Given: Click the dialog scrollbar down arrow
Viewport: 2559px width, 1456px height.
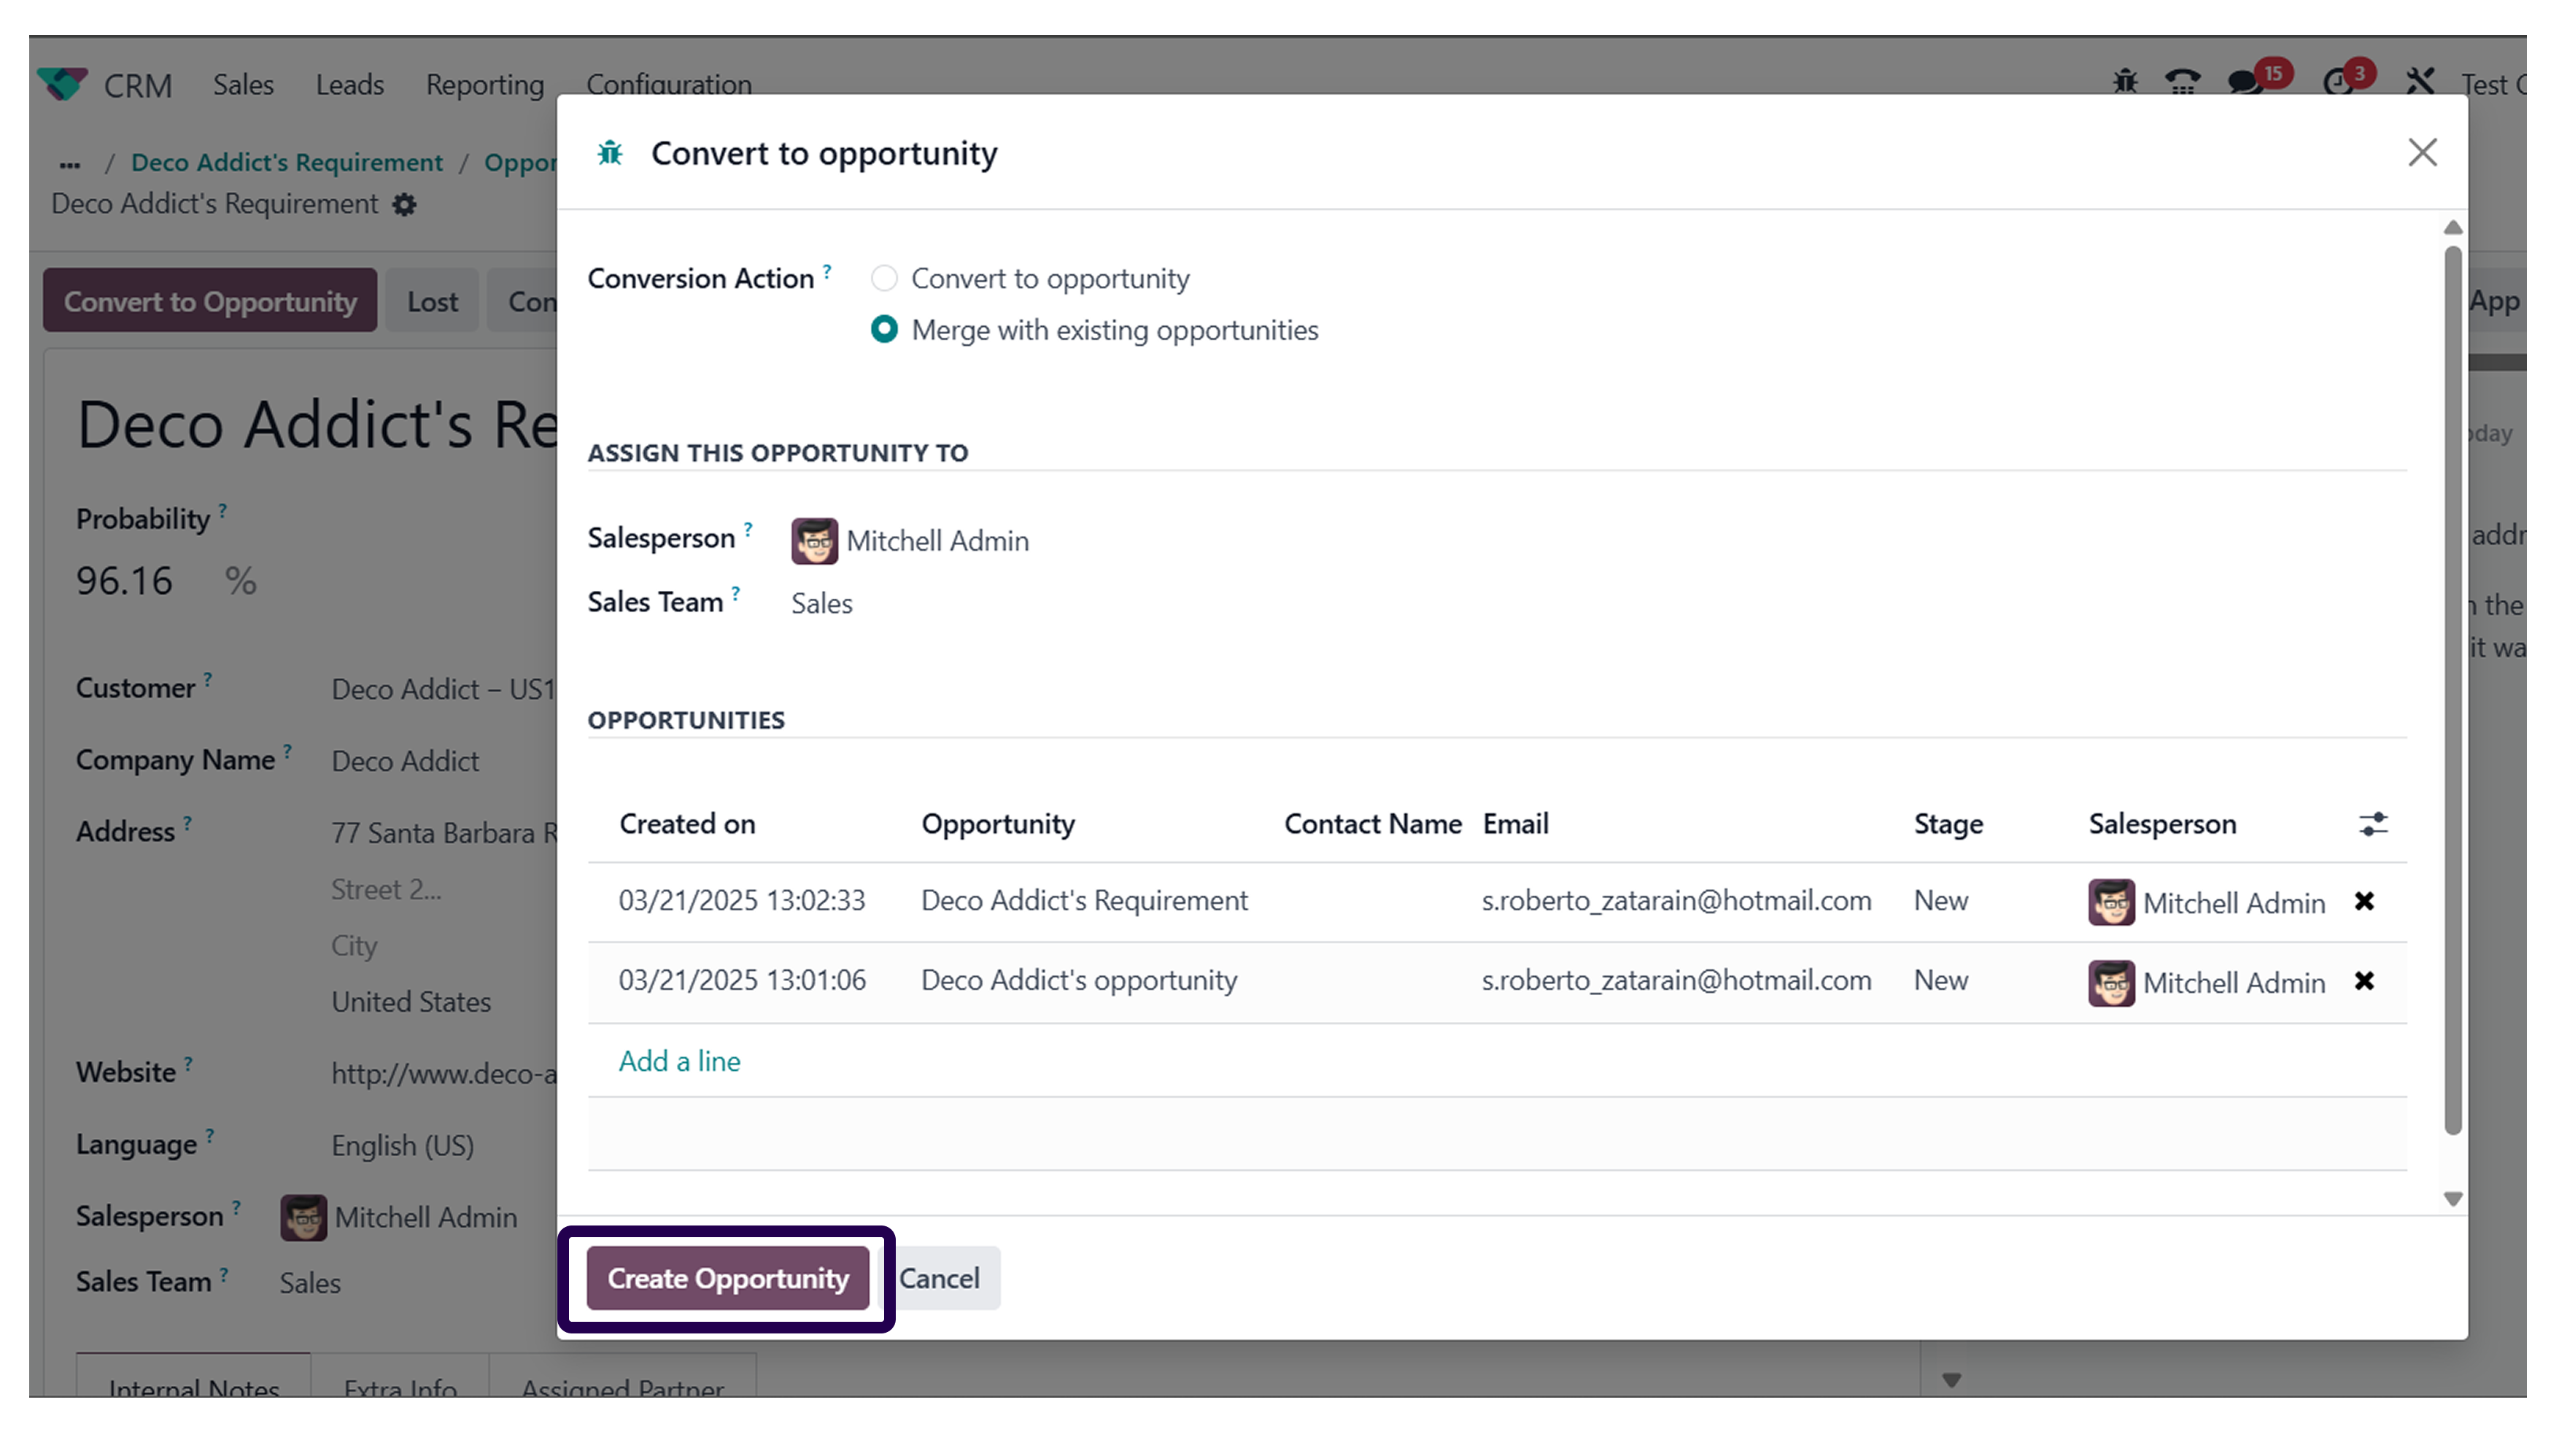Looking at the screenshot, I should click(x=2452, y=1199).
